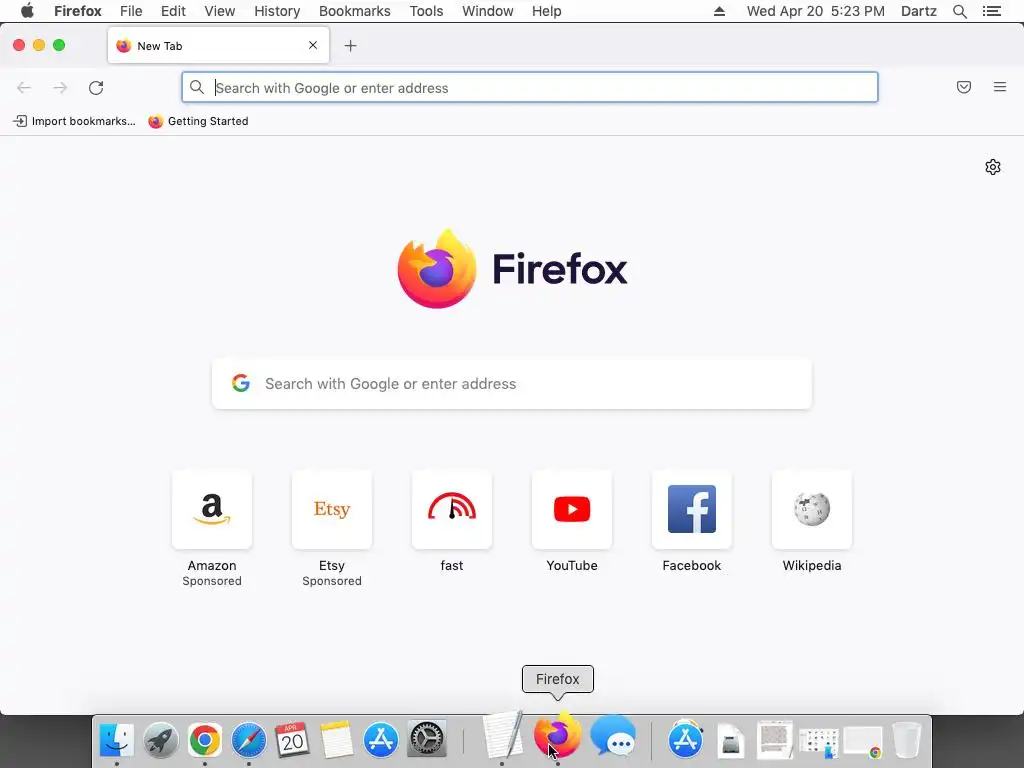
Task: Open the Window menu
Action: click(488, 11)
